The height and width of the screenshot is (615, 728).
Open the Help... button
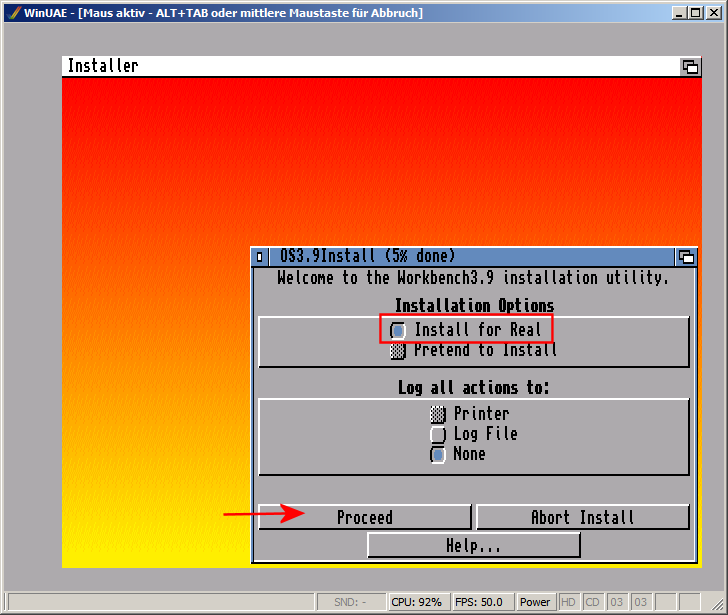[474, 545]
